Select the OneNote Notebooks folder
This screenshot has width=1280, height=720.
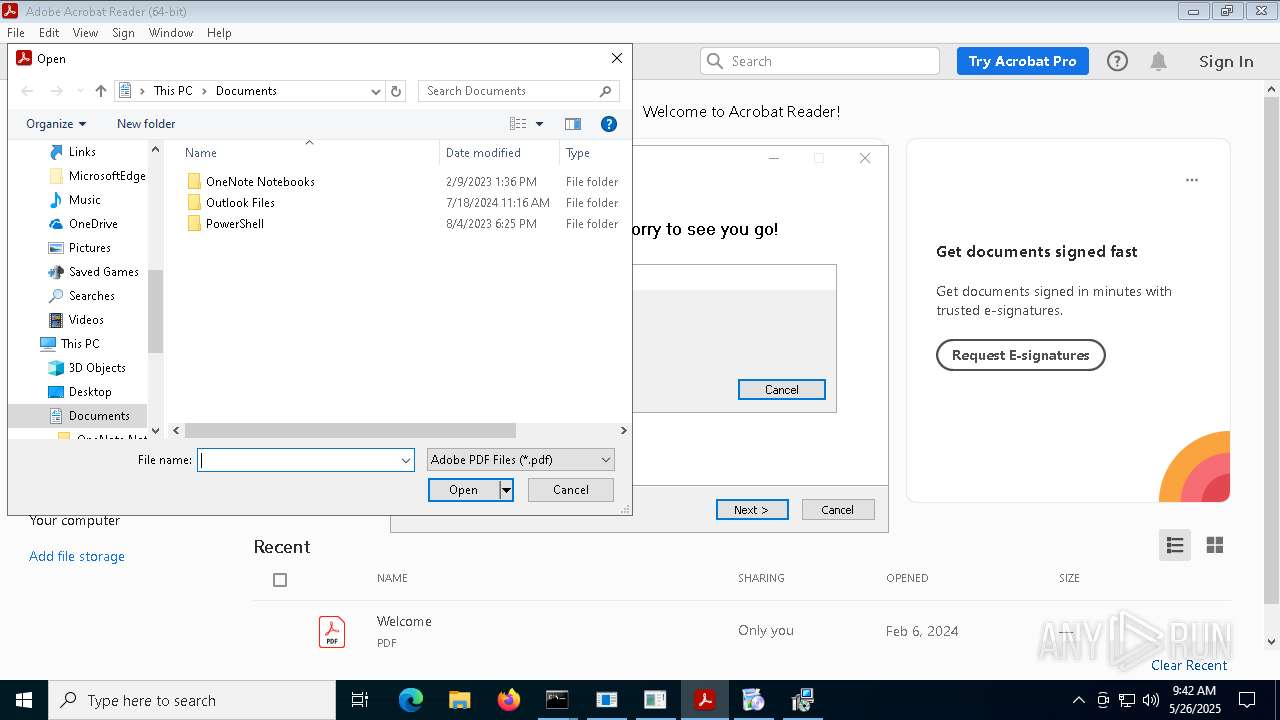click(x=260, y=182)
